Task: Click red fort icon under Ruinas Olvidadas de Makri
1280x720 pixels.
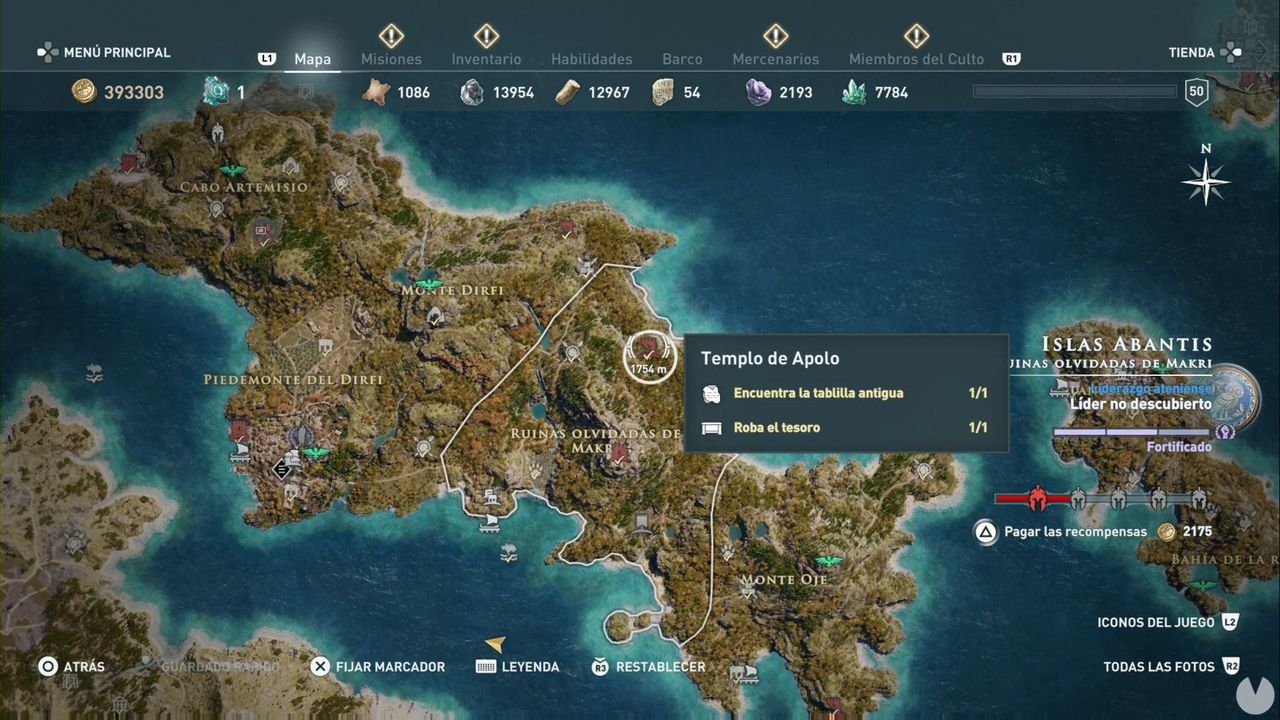Action: pos(621,453)
